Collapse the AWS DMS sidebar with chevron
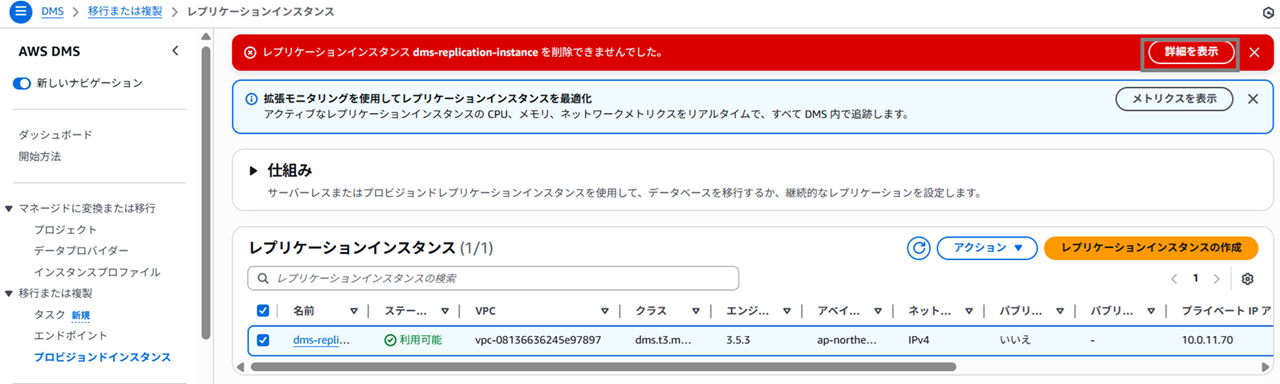Screen dimensions: 1280x384 175,51
